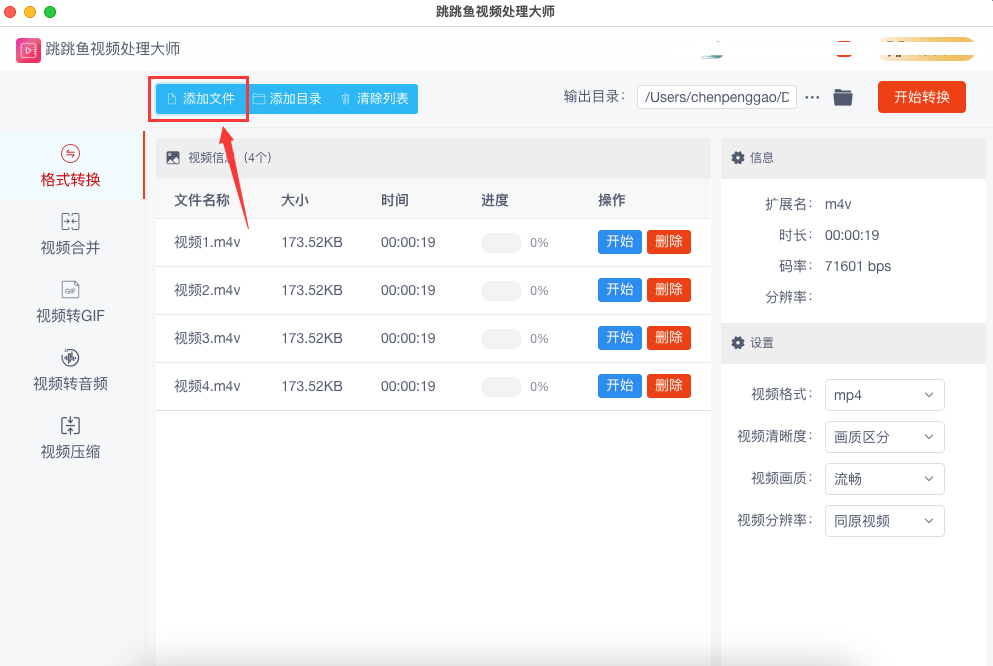Click the bitrate value 71601 bps
The width and height of the screenshot is (993, 666).
[x=857, y=266]
